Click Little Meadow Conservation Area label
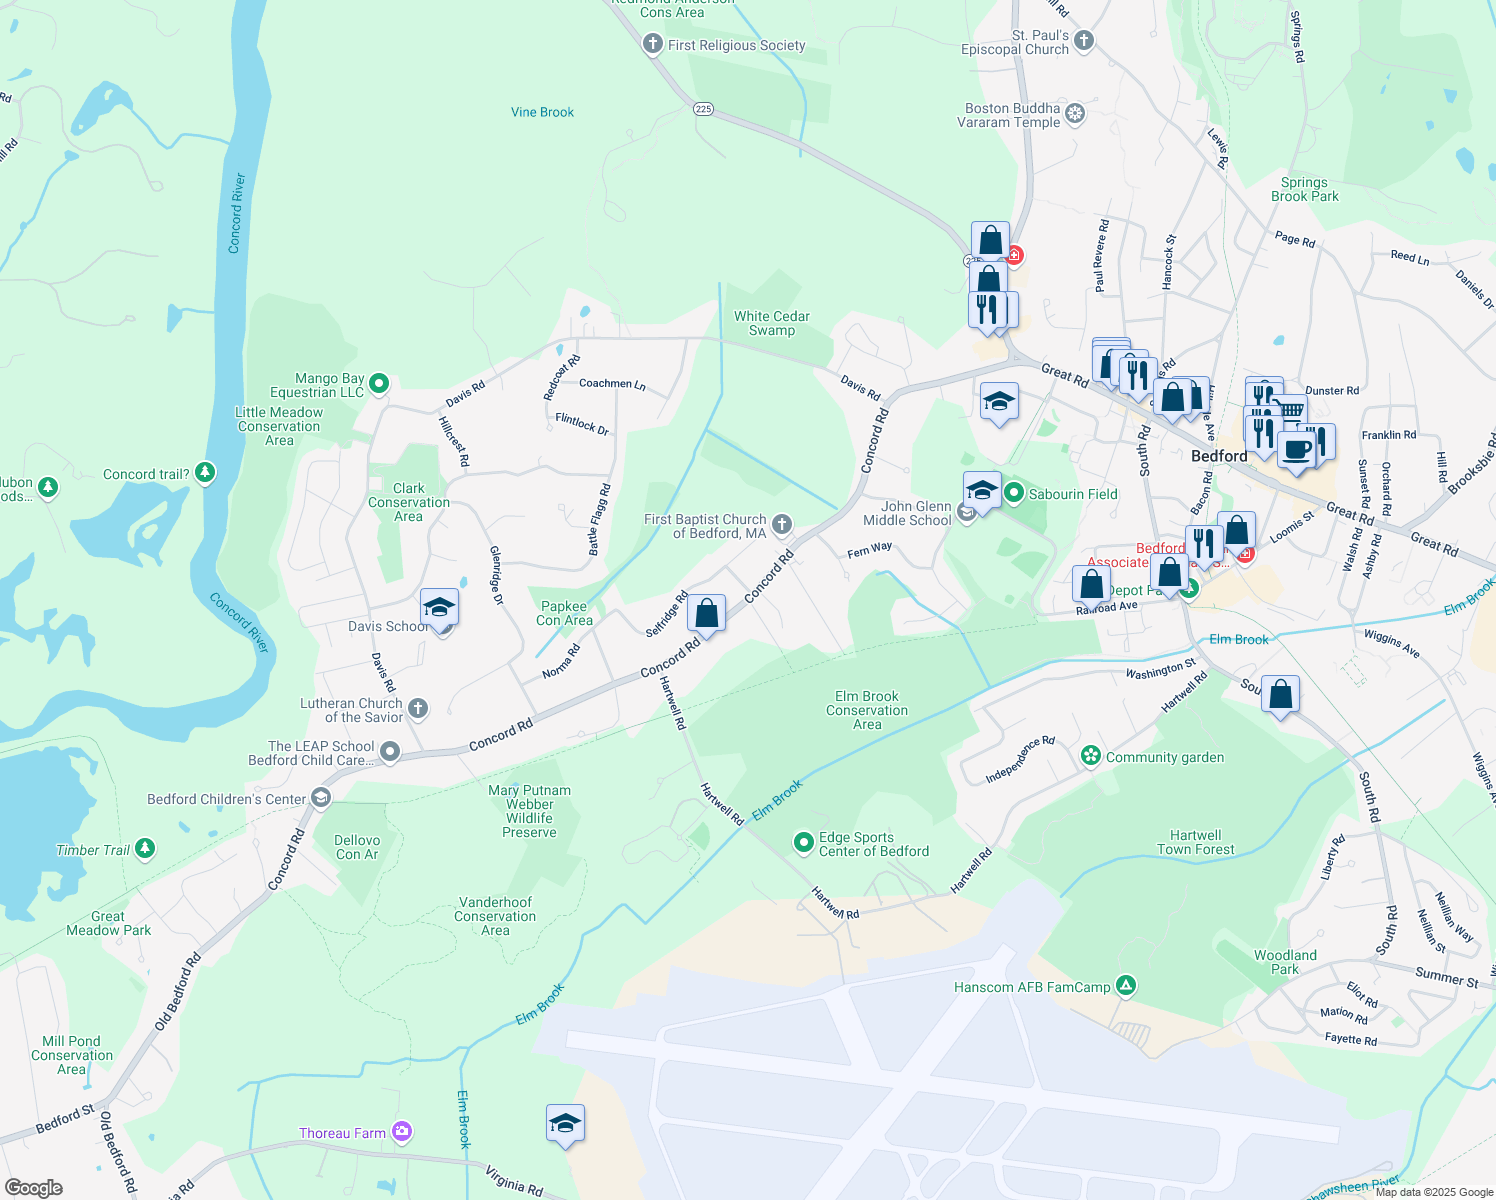Image resolution: width=1496 pixels, height=1200 pixels. (x=279, y=426)
